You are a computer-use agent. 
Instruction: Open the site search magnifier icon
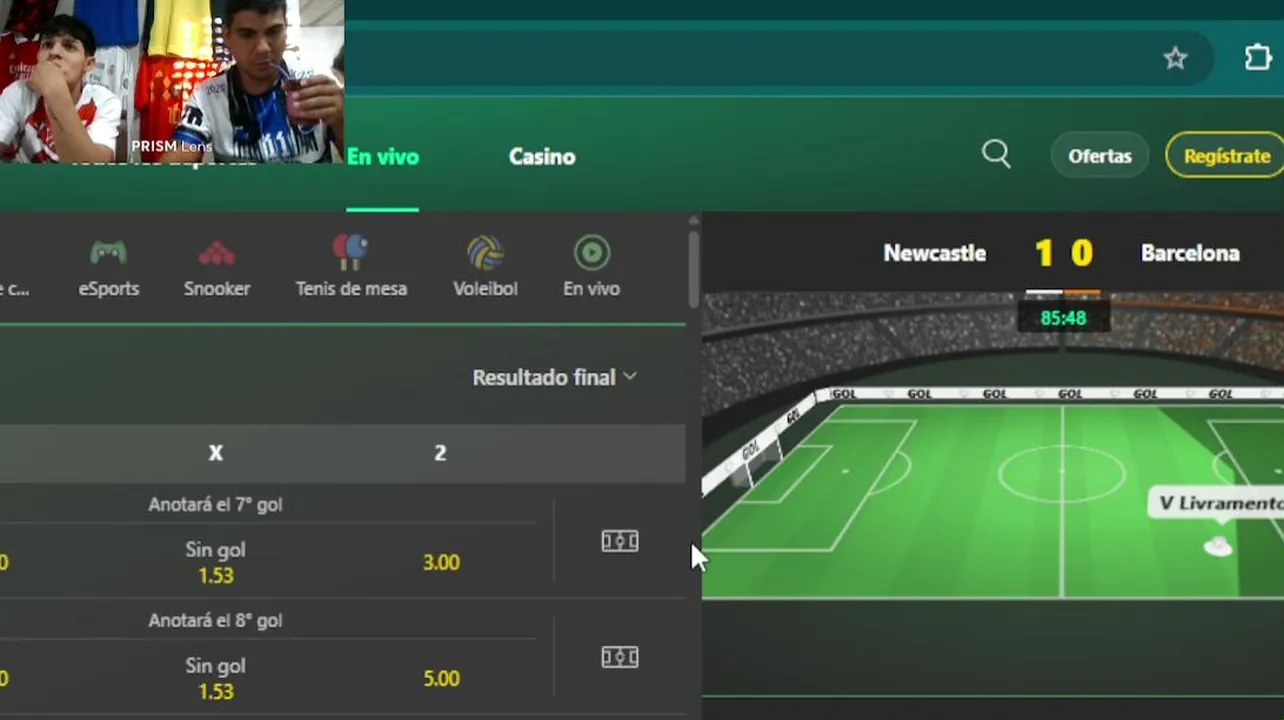[x=996, y=154]
